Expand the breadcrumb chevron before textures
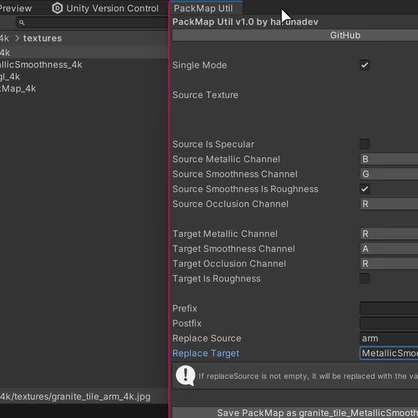This screenshot has width=418, height=418. (17, 38)
